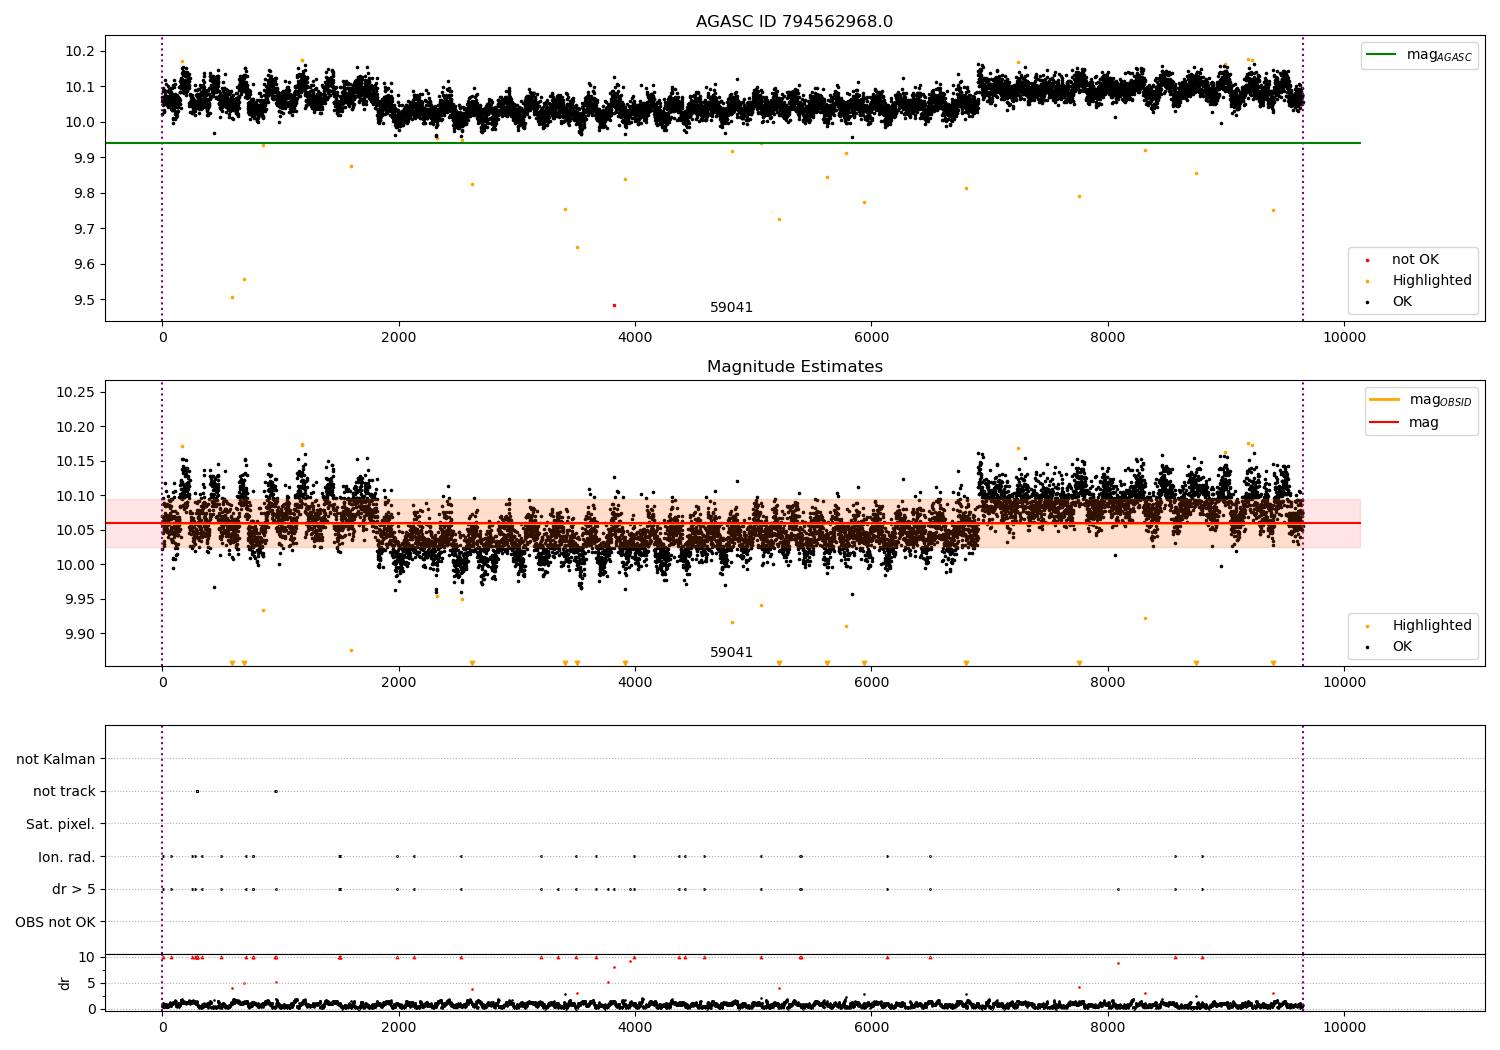
Task: Click 'OK' legend entry in top plot
Action: (1402, 302)
